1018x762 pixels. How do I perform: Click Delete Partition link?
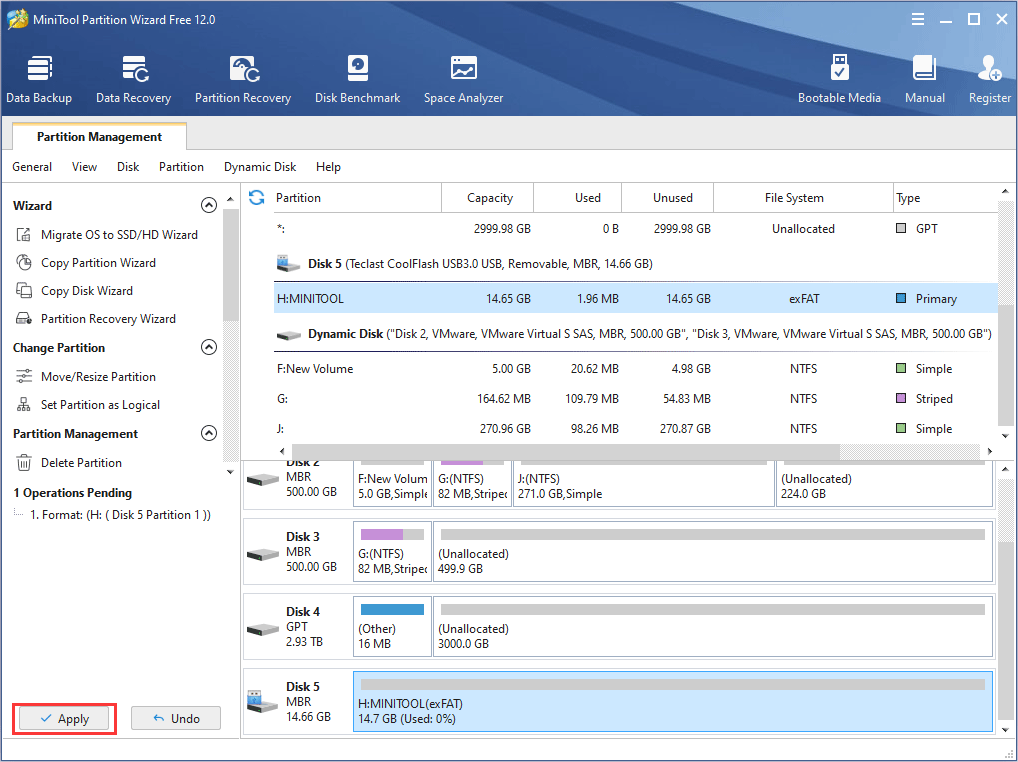click(81, 463)
